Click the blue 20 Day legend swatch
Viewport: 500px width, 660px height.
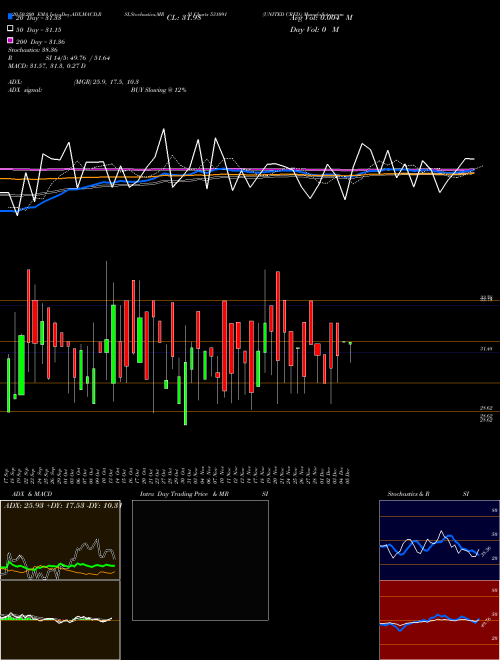[x=11, y=17]
